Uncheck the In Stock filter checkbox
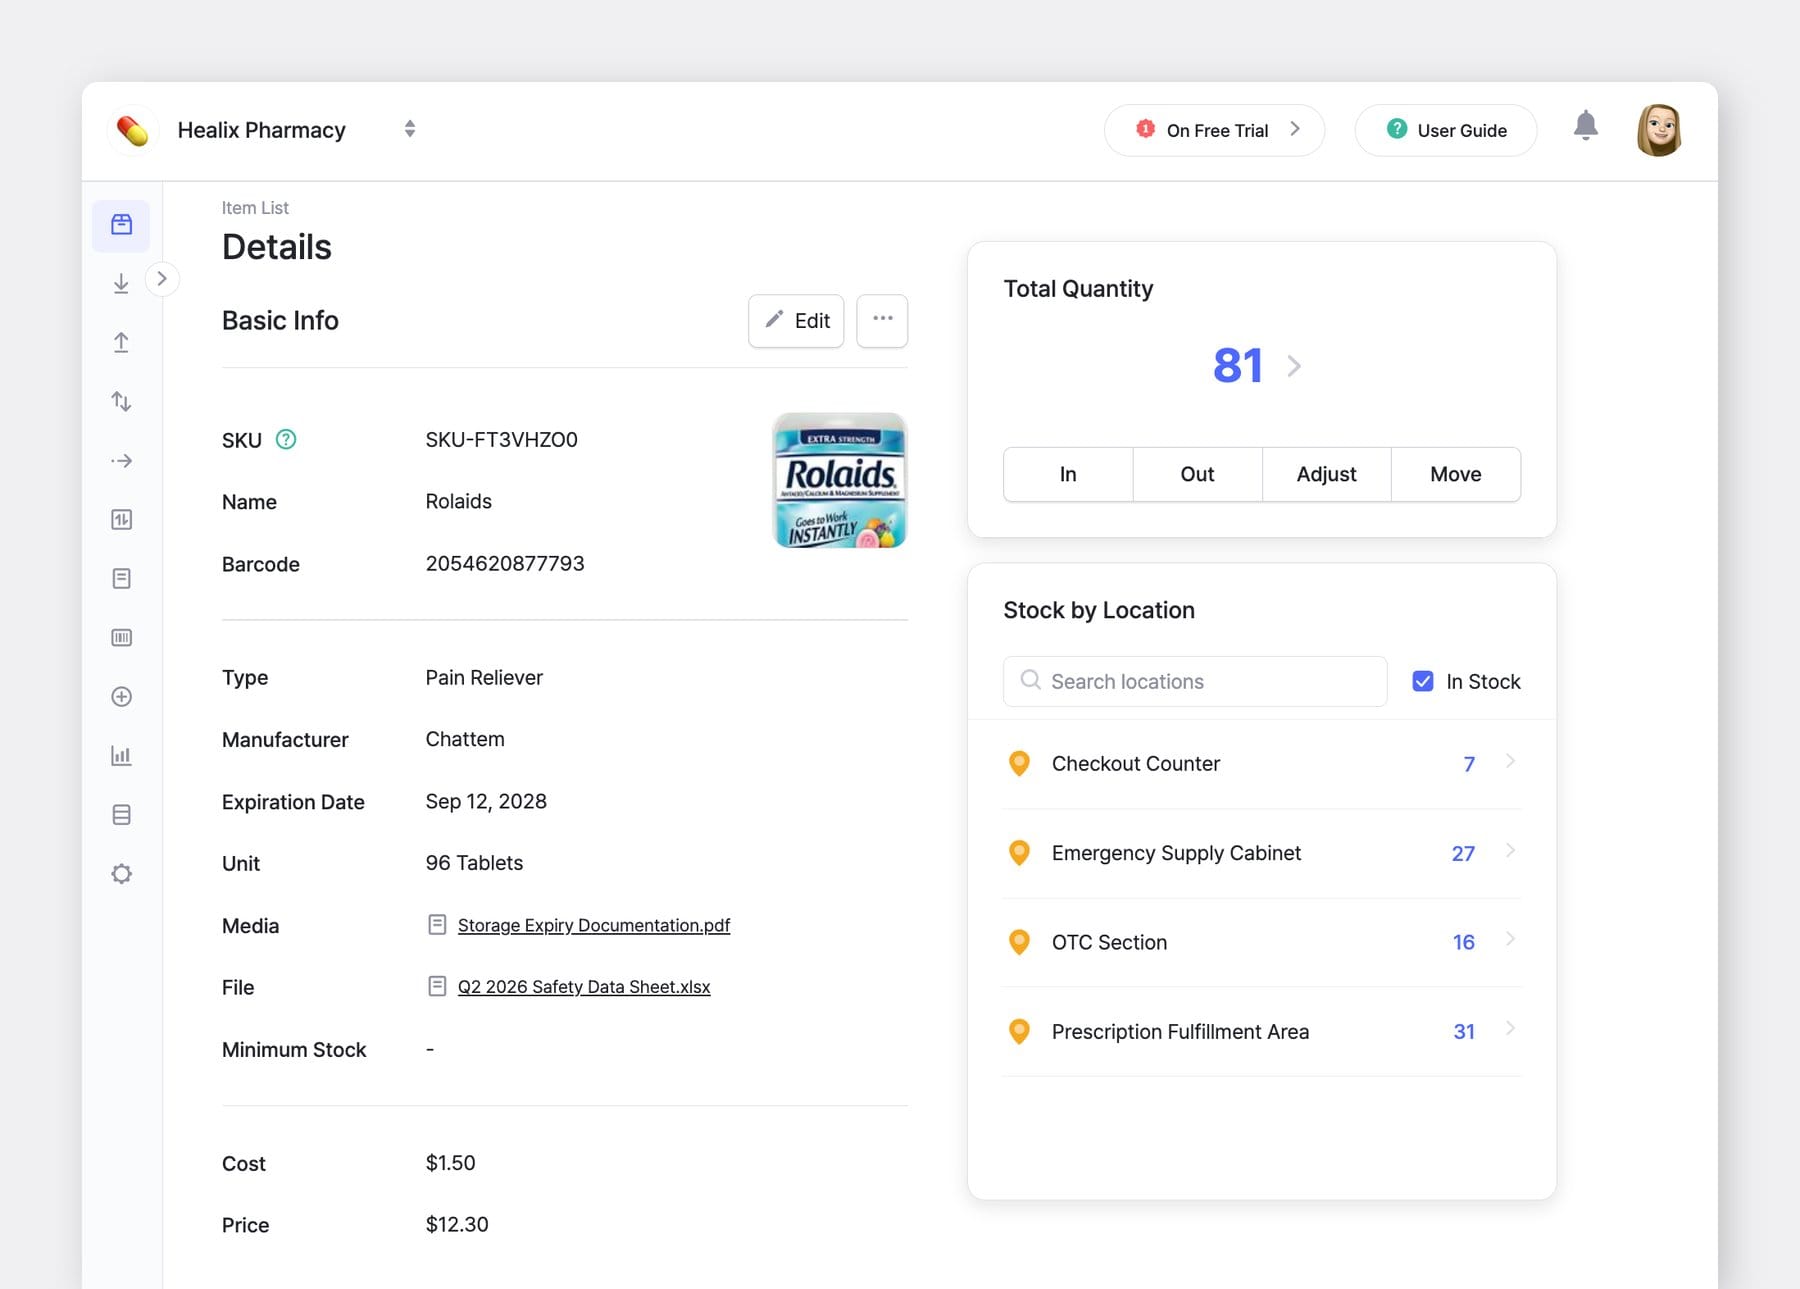The image size is (1800, 1289). pyautogui.click(x=1422, y=681)
